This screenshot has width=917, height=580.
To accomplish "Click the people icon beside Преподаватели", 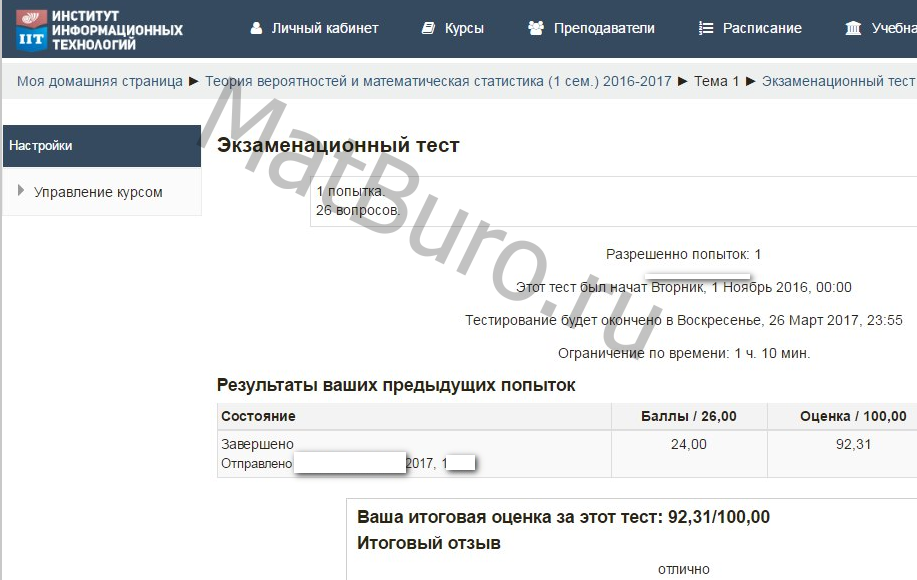I will click(x=536, y=28).
